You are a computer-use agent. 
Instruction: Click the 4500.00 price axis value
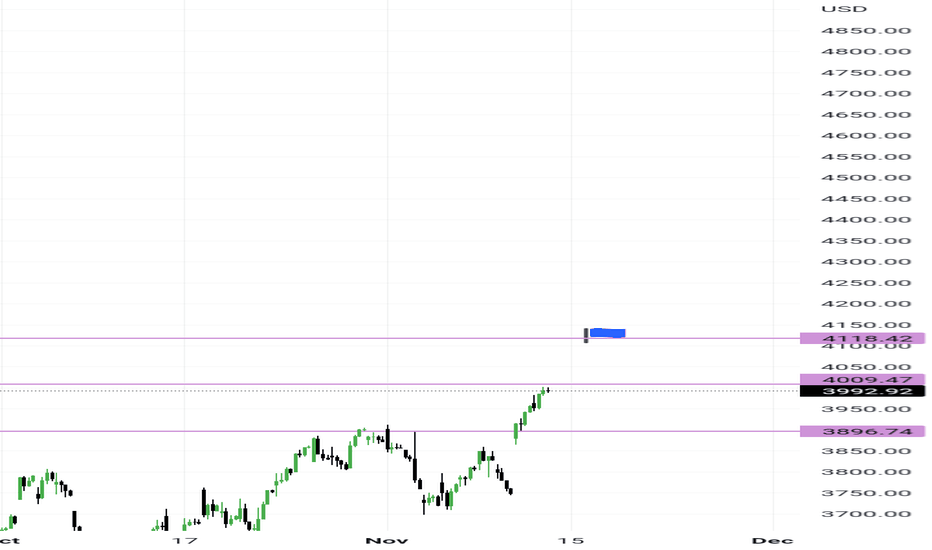tap(866, 178)
